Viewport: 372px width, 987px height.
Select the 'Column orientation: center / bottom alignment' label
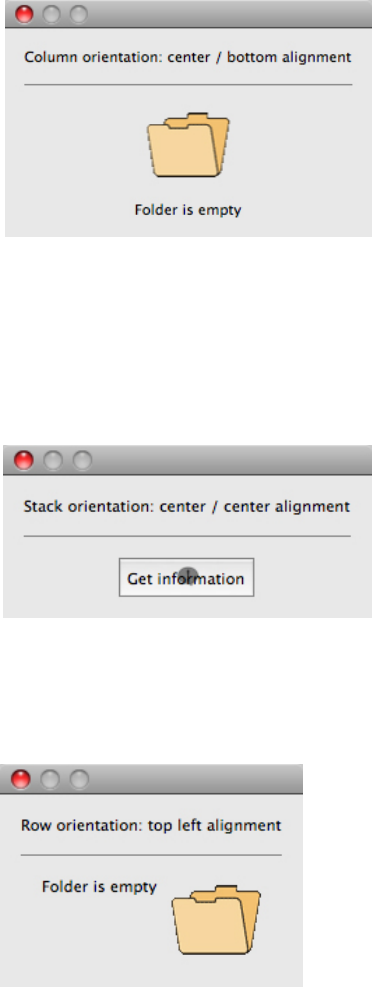[x=188, y=57]
